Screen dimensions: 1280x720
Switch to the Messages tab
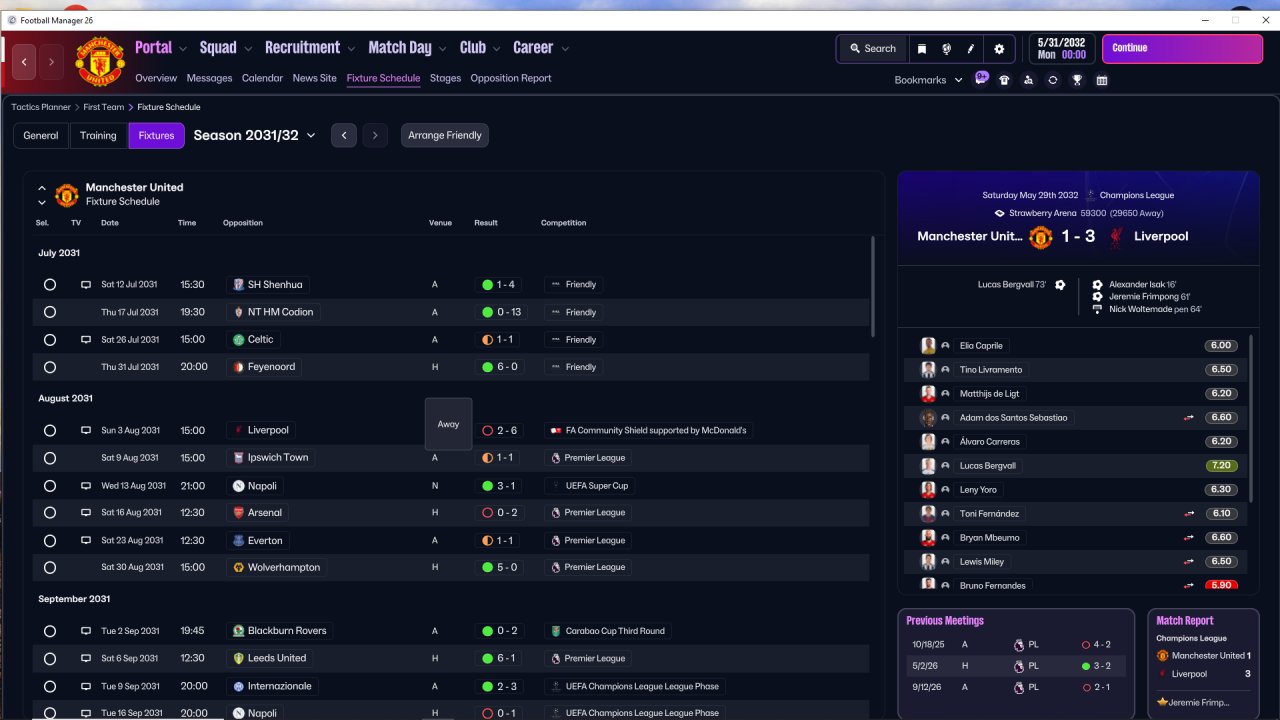pyautogui.click(x=209, y=78)
